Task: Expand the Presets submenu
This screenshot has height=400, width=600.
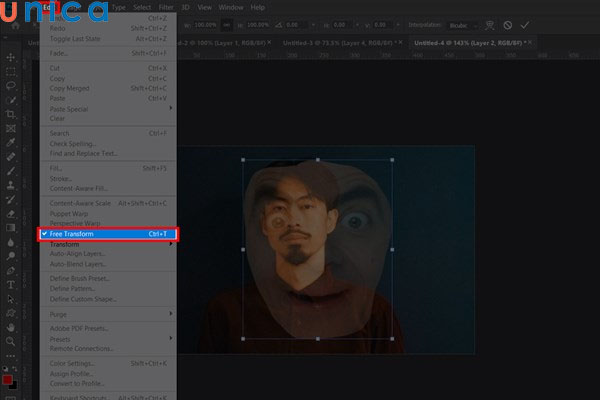Action: (108, 339)
